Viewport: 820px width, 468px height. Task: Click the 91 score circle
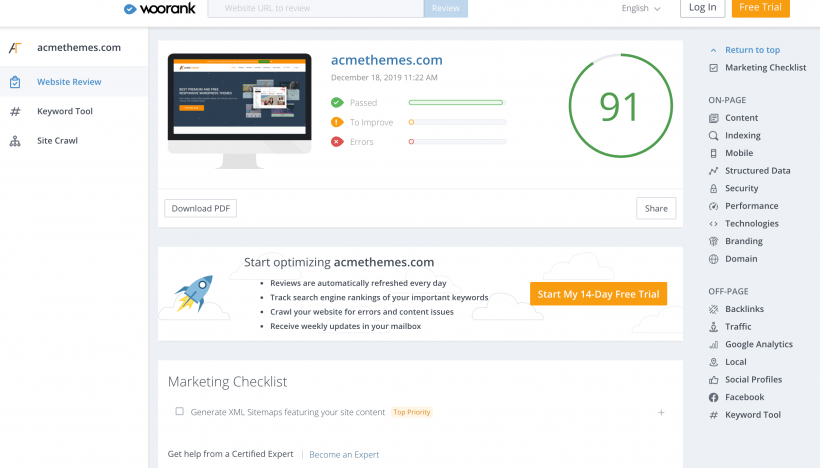click(620, 106)
